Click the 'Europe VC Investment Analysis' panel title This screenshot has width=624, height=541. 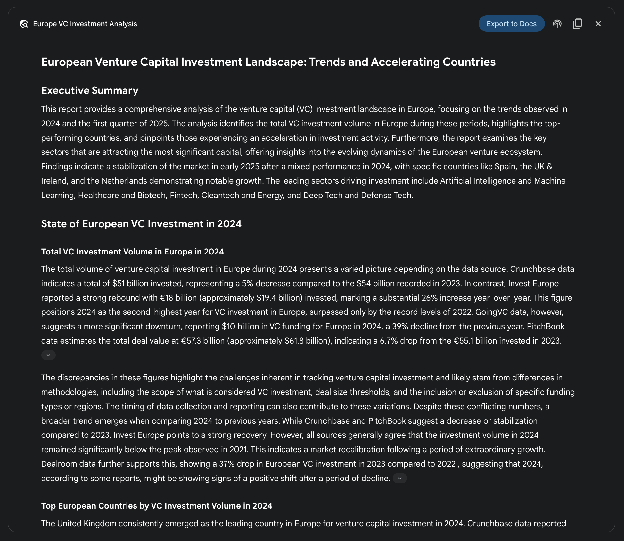(x=85, y=24)
